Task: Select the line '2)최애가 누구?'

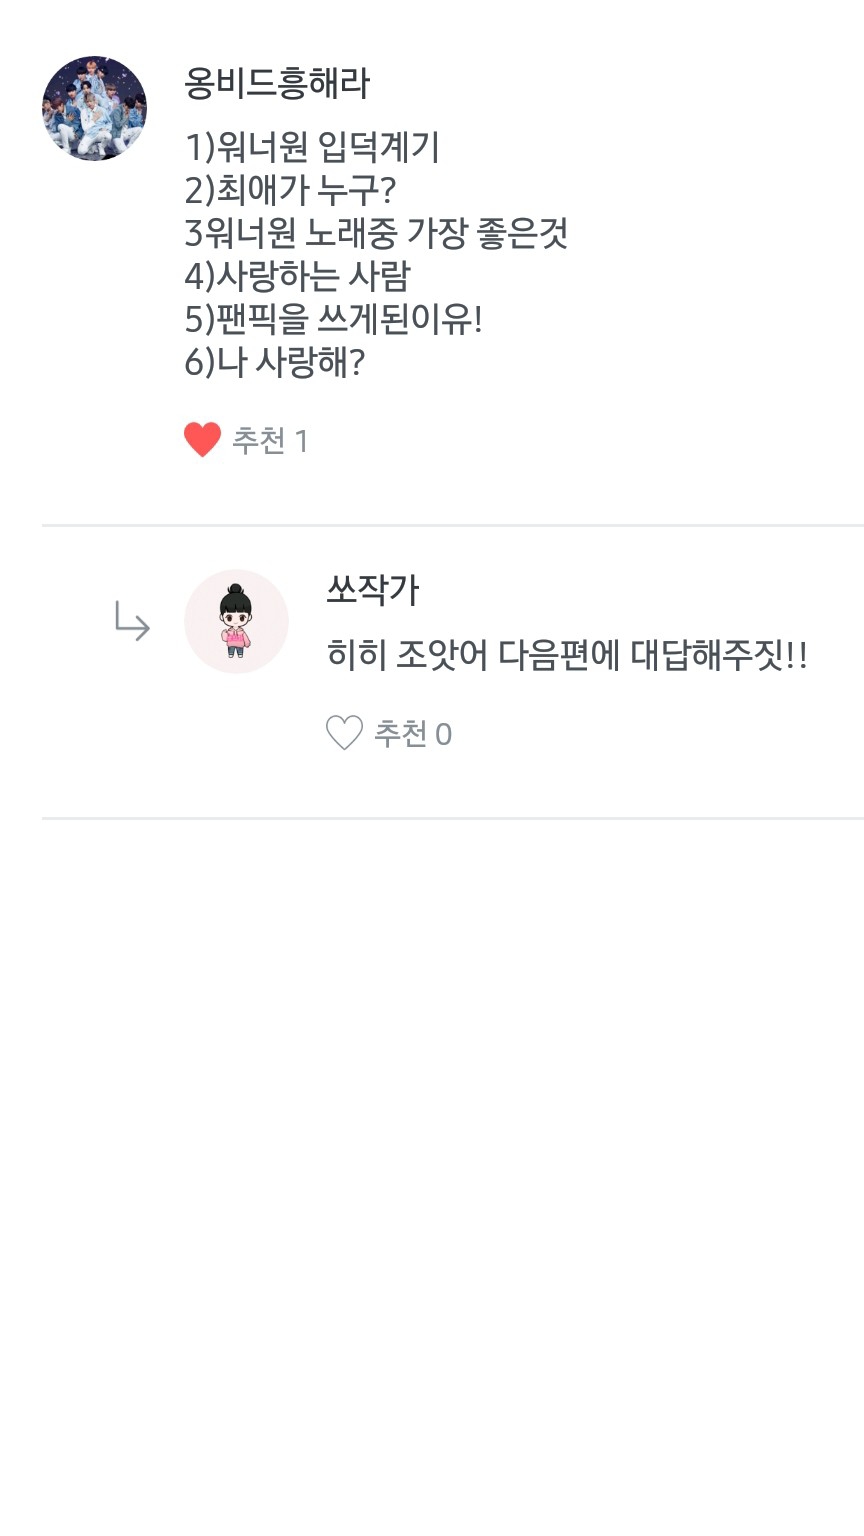Action: [x=290, y=191]
